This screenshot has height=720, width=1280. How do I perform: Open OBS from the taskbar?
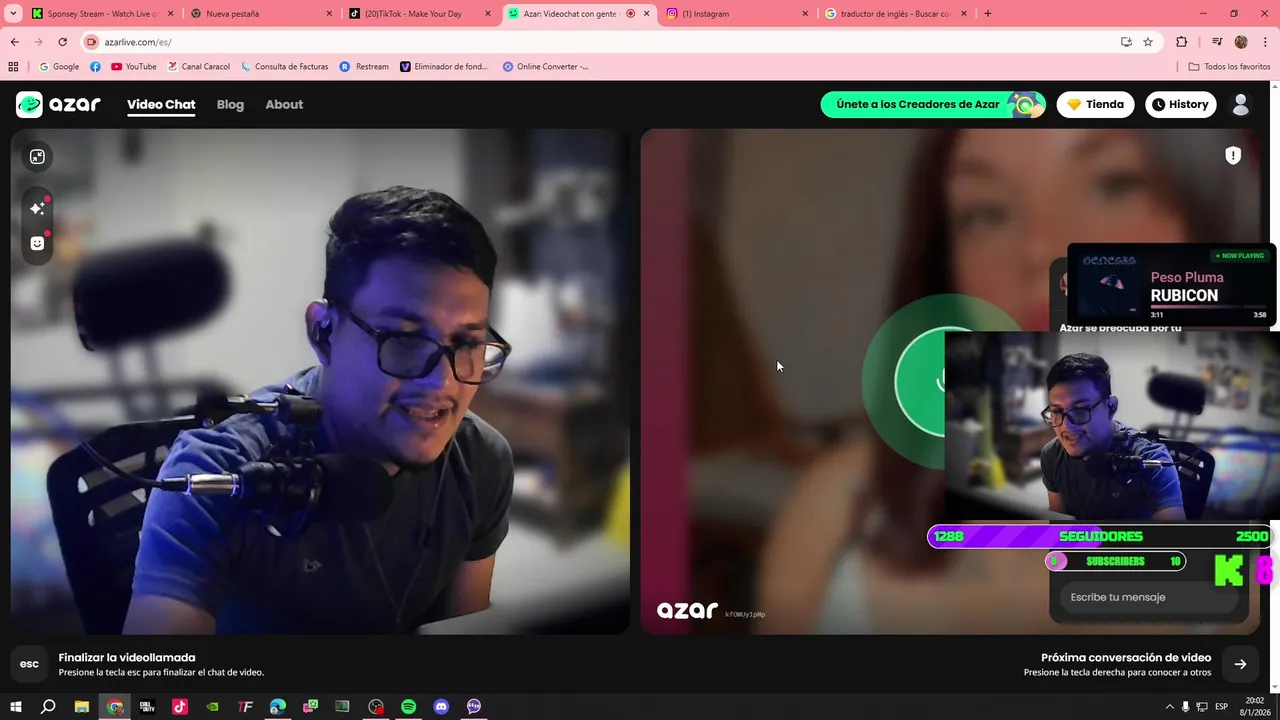(376, 706)
